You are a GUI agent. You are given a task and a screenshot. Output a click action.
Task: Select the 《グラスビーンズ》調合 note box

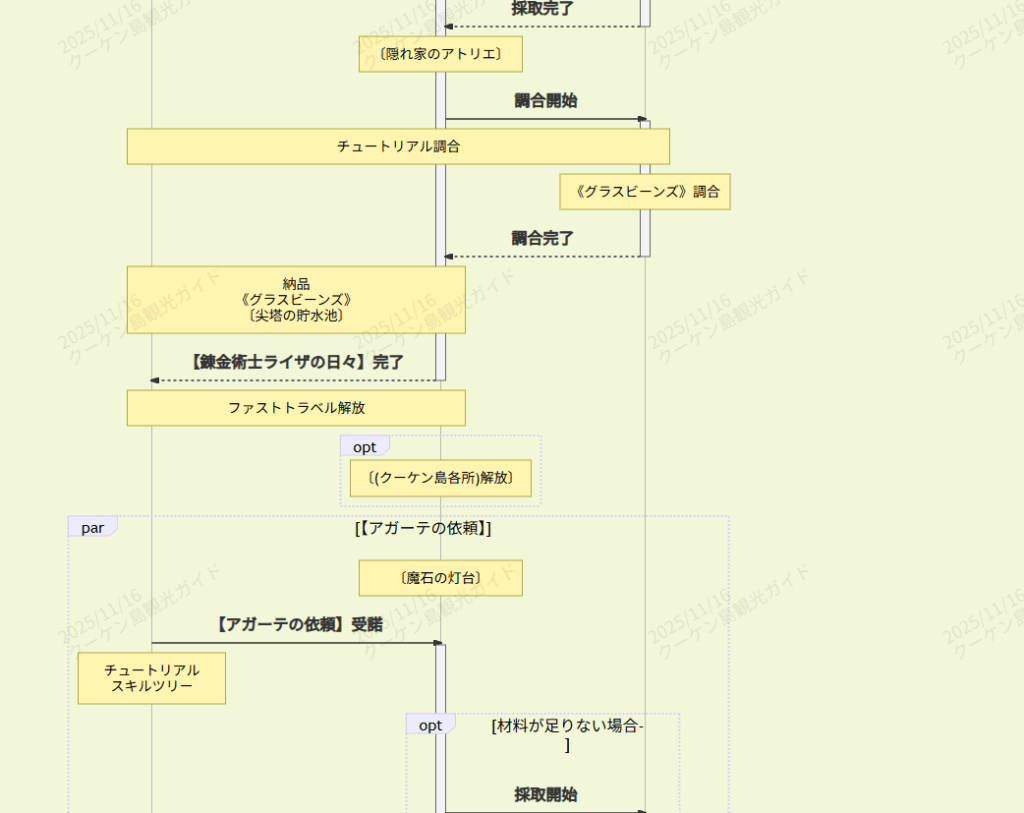pyautogui.click(x=645, y=192)
